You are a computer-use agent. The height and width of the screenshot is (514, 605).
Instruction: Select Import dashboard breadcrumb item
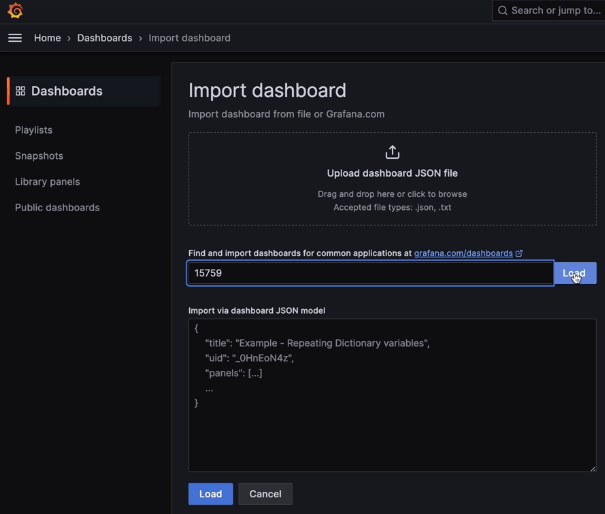pyautogui.click(x=189, y=38)
